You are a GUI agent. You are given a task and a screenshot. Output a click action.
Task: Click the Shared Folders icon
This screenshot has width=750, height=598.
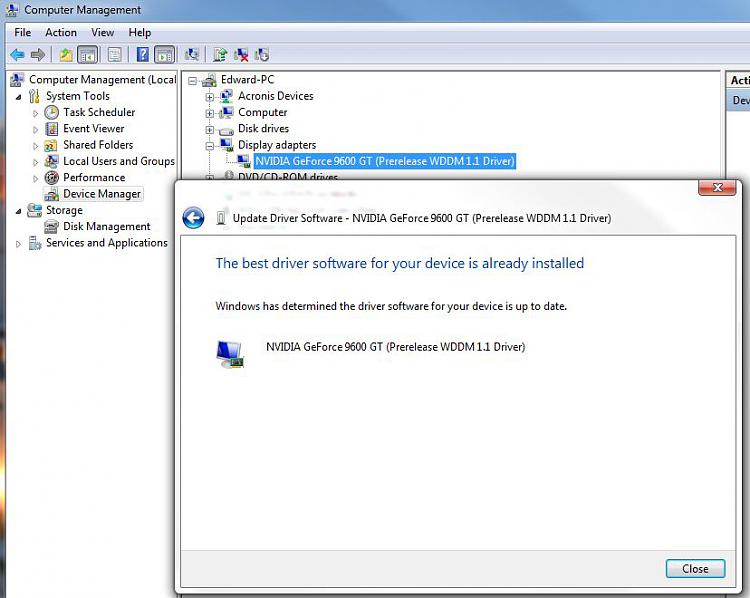[x=51, y=145]
